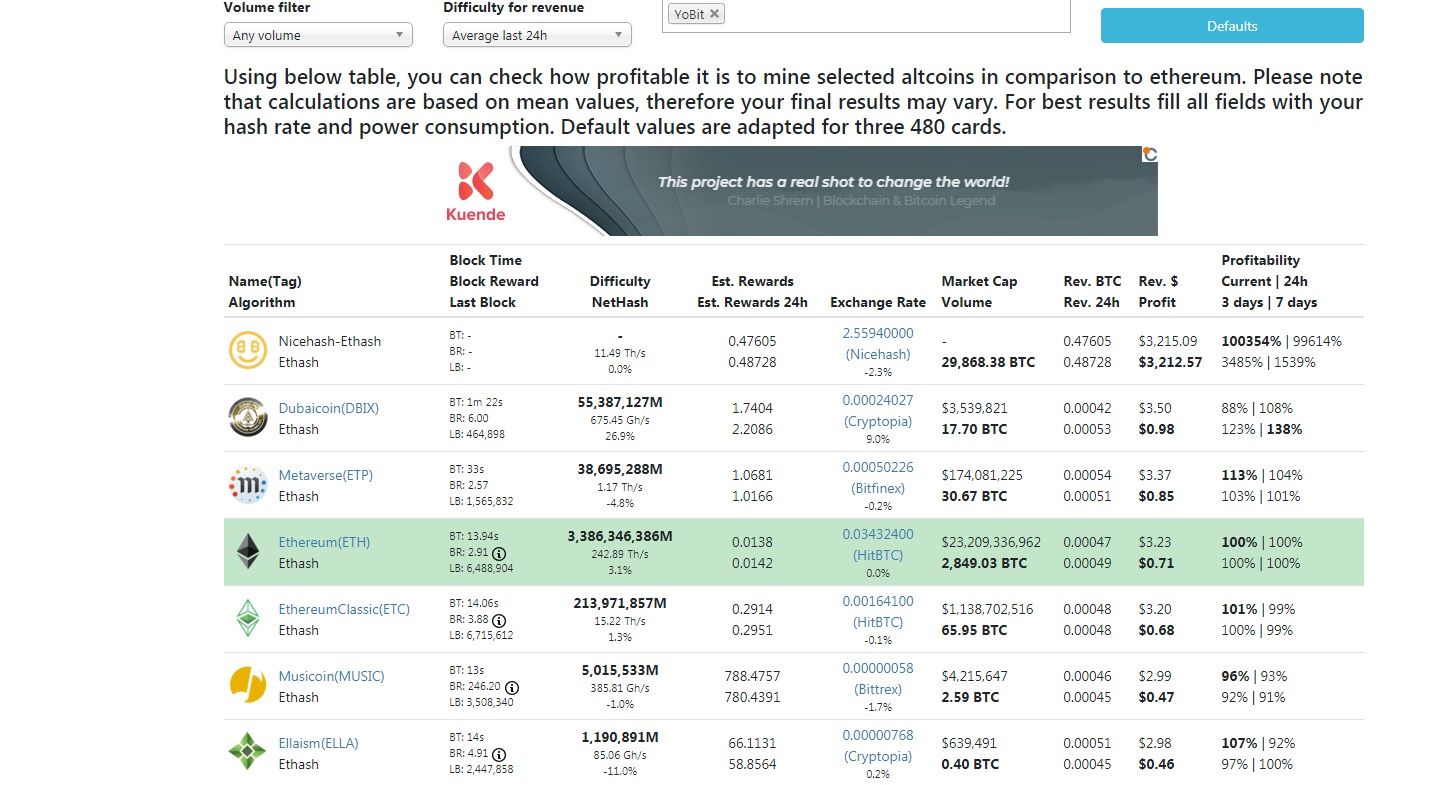Click the Ethereum diamond logo
This screenshot has height=785, width=1444.
pos(247,552)
